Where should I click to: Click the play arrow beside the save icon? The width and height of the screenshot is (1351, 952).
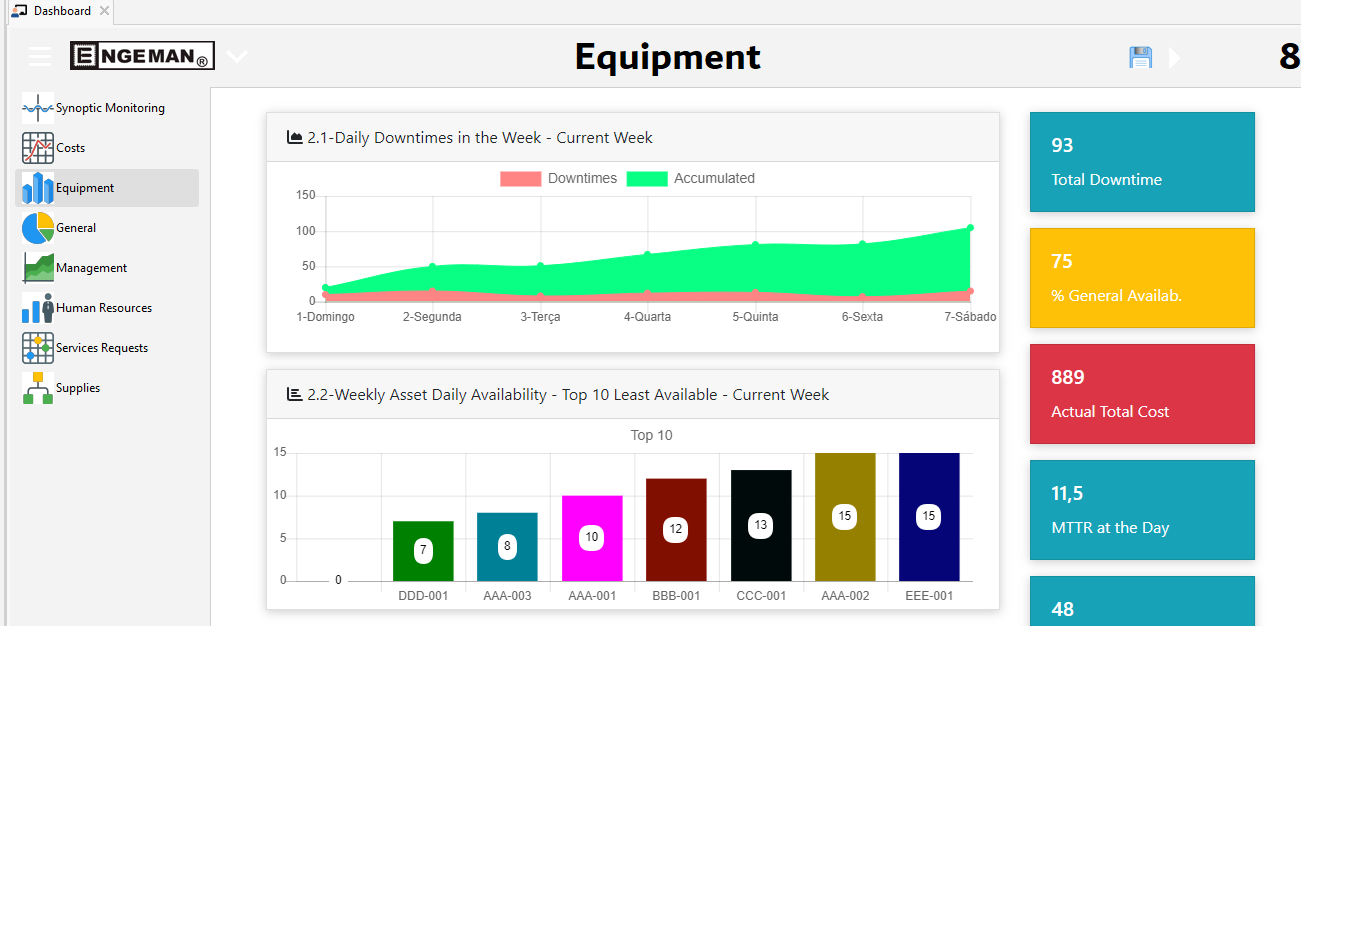1175,57
